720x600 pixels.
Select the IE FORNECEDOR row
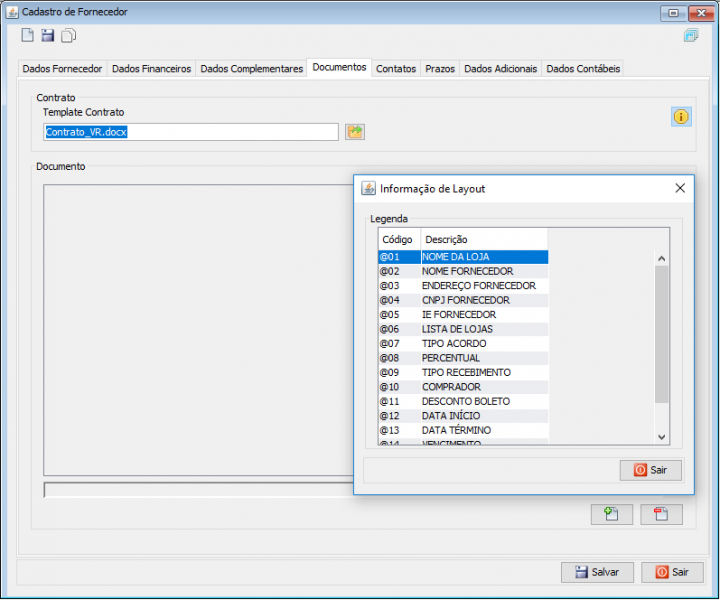pos(463,315)
